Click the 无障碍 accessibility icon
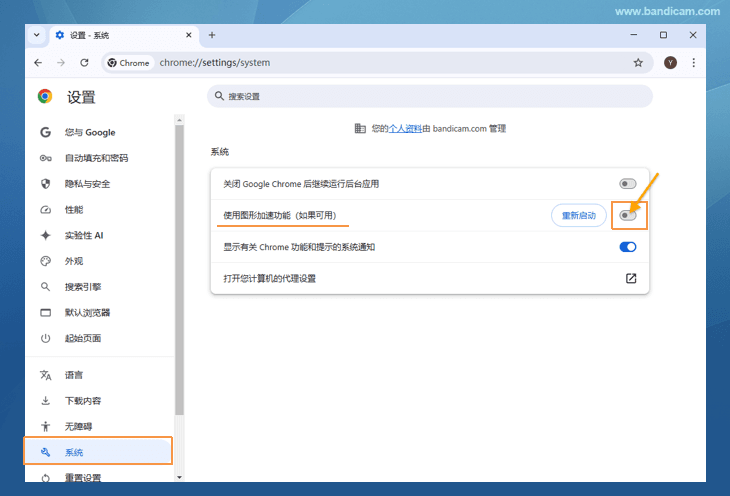 pyautogui.click(x=45, y=426)
